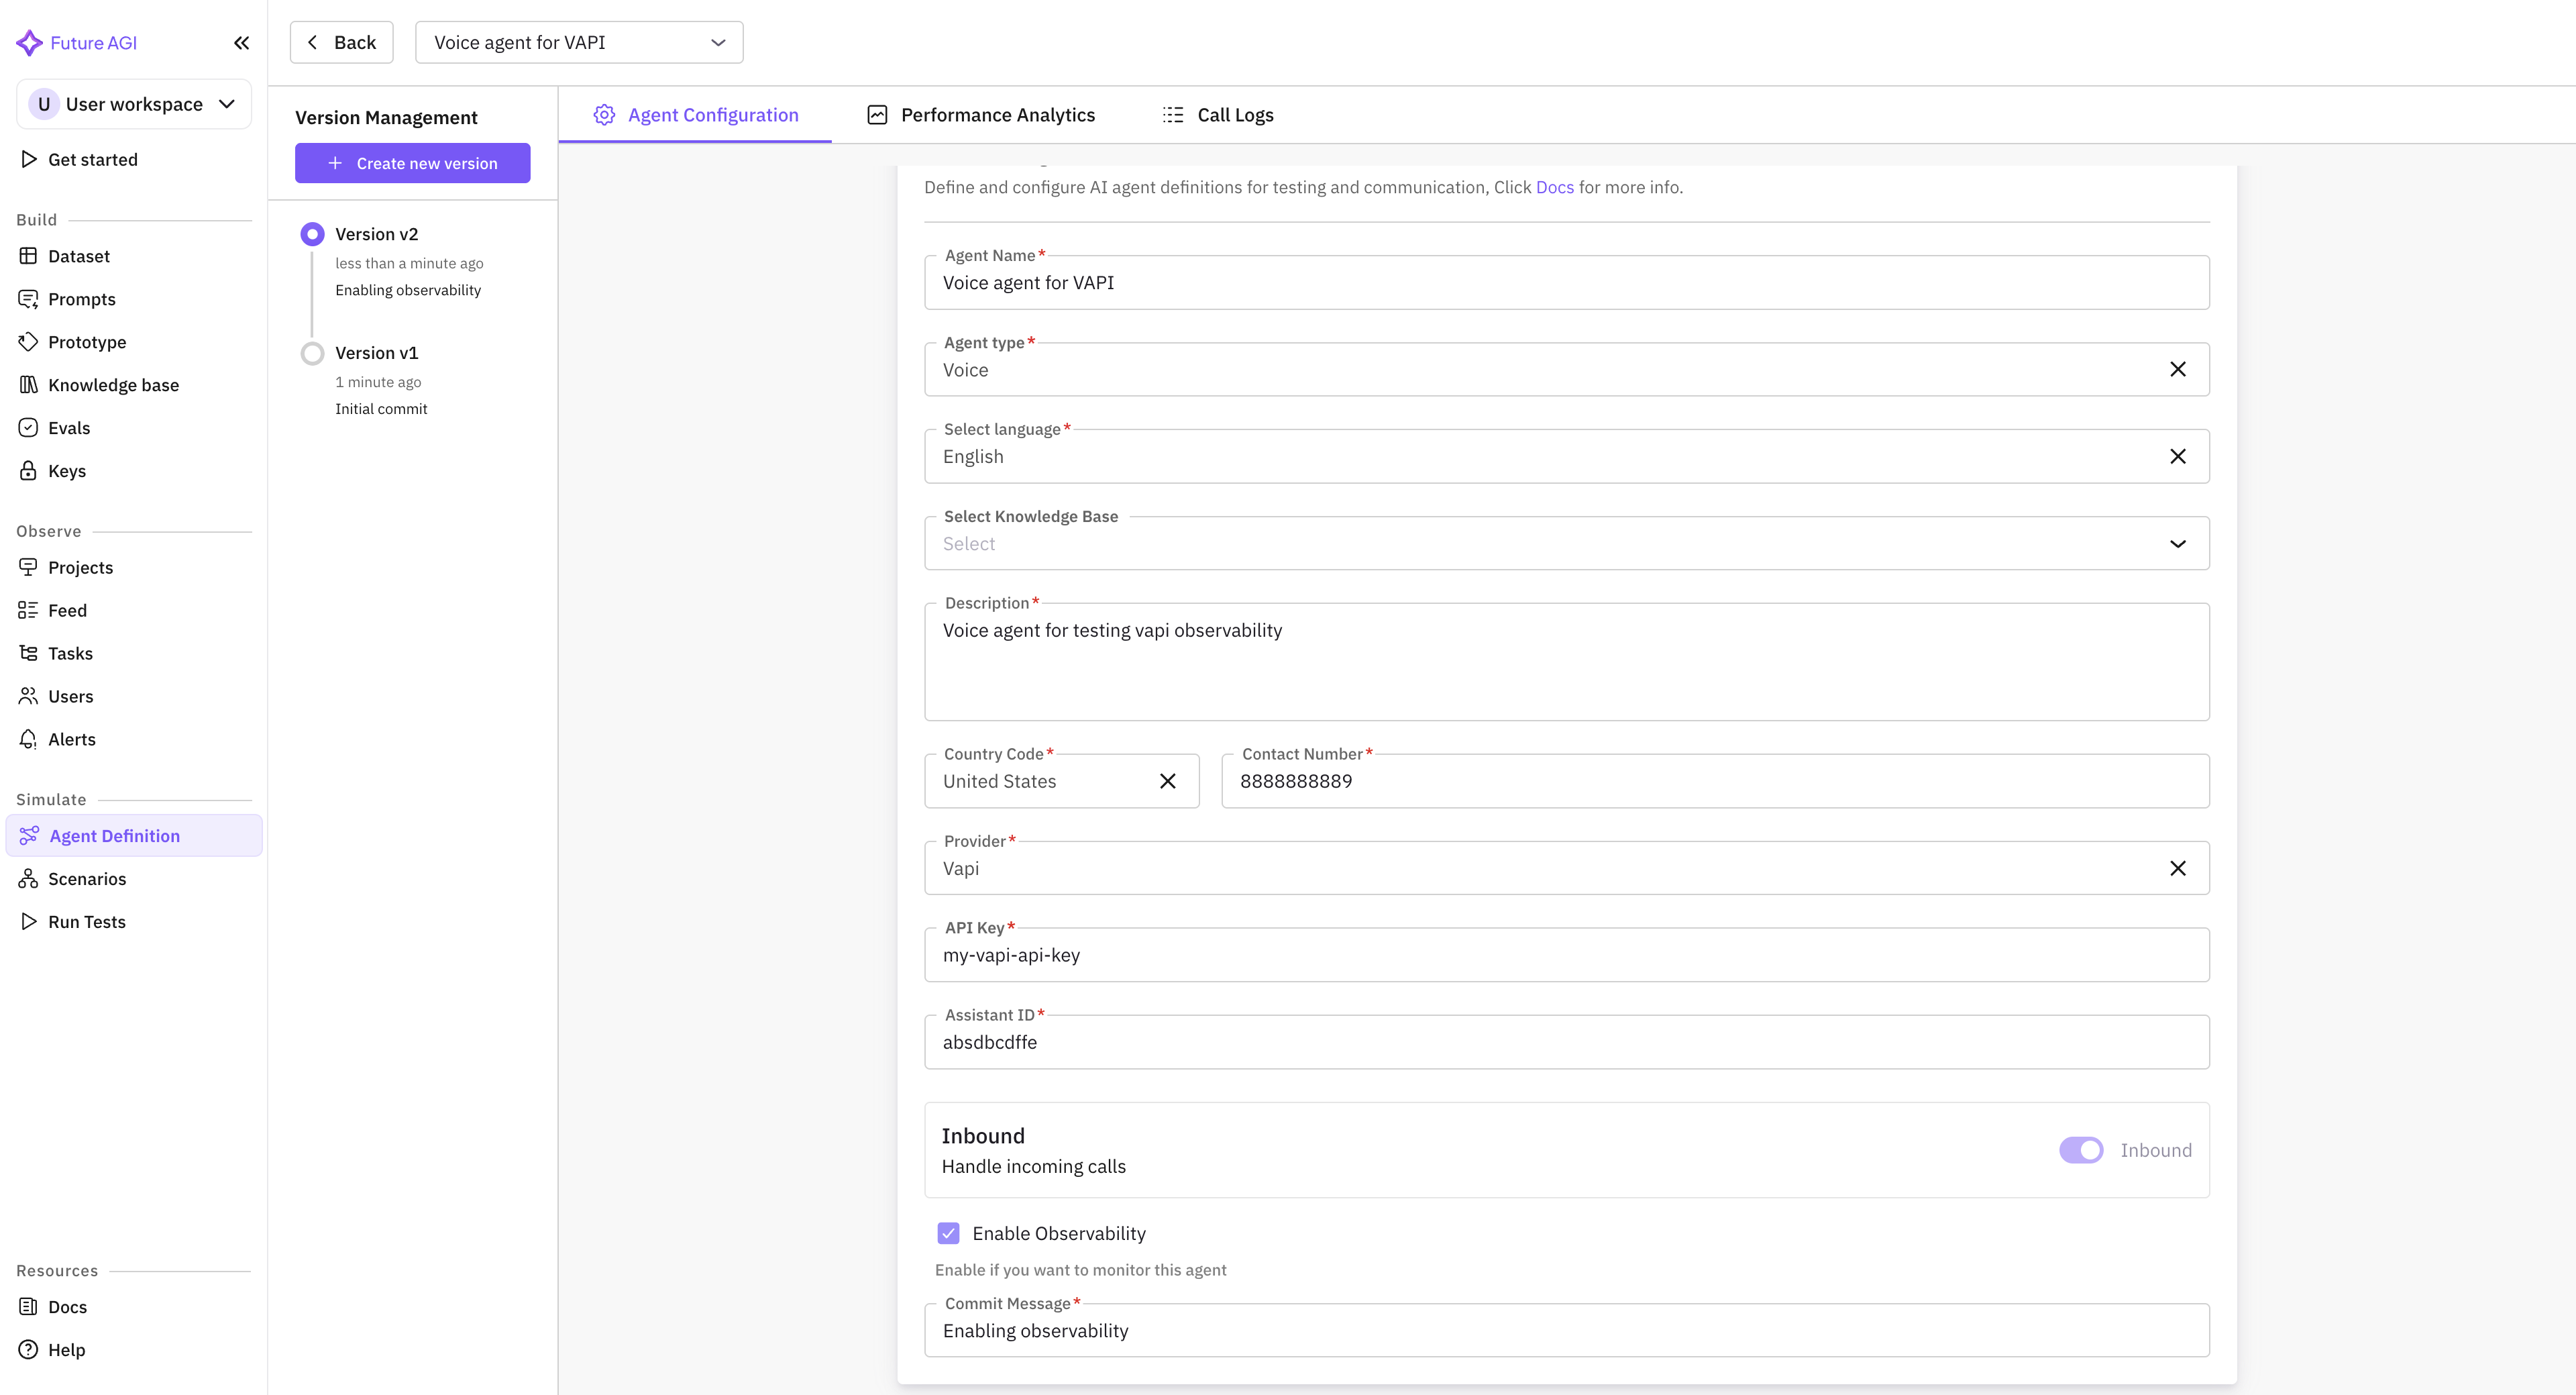This screenshot has width=2576, height=1395.
Task: Open the Knowledge base panel
Action: (113, 384)
